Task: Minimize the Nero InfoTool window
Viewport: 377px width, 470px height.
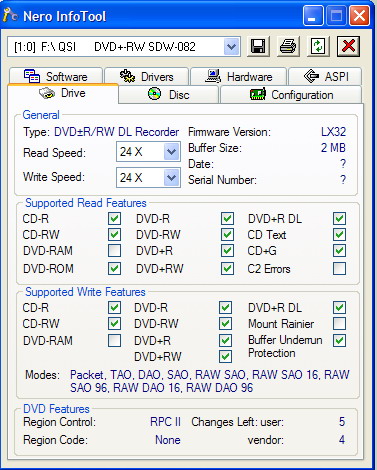Action: [313, 15]
